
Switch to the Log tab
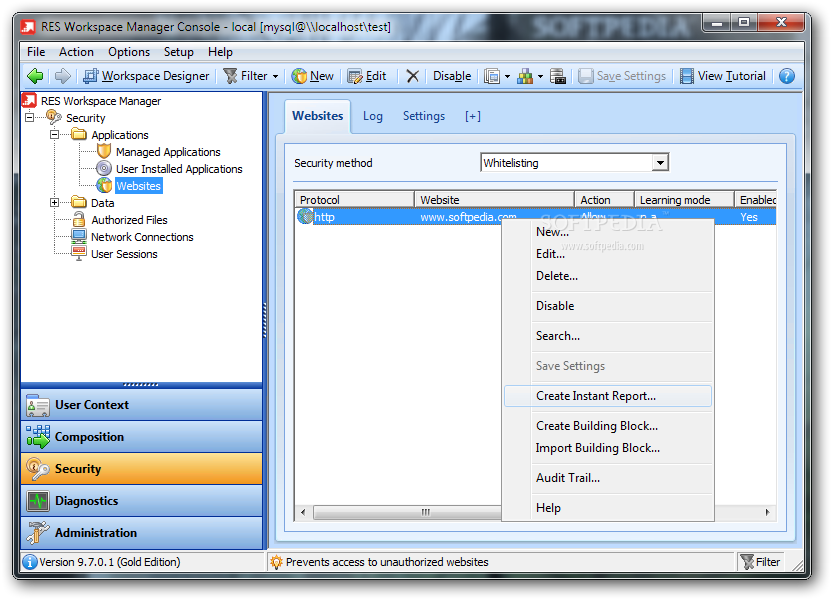tap(372, 116)
